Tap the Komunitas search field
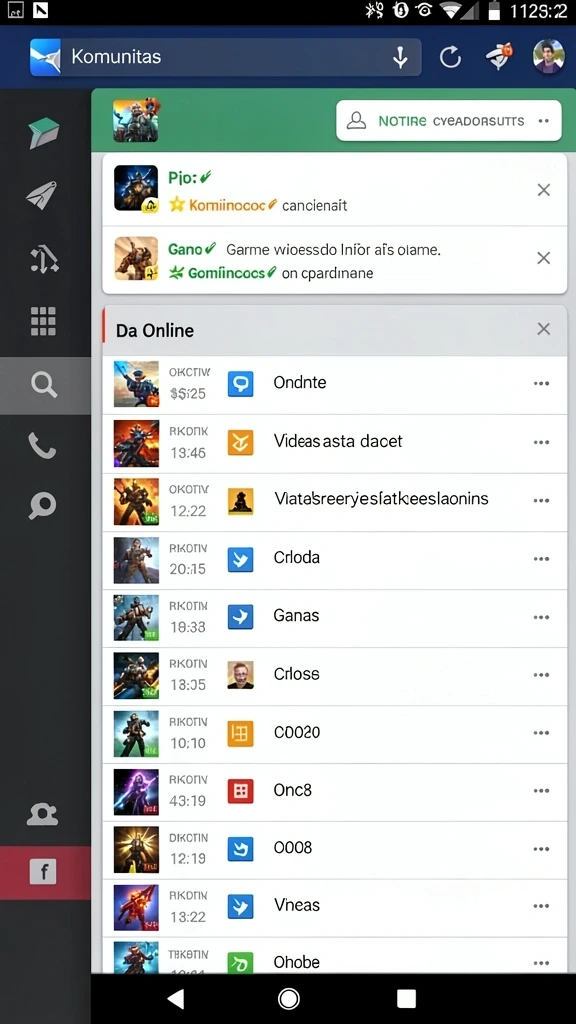 pyautogui.click(x=225, y=57)
